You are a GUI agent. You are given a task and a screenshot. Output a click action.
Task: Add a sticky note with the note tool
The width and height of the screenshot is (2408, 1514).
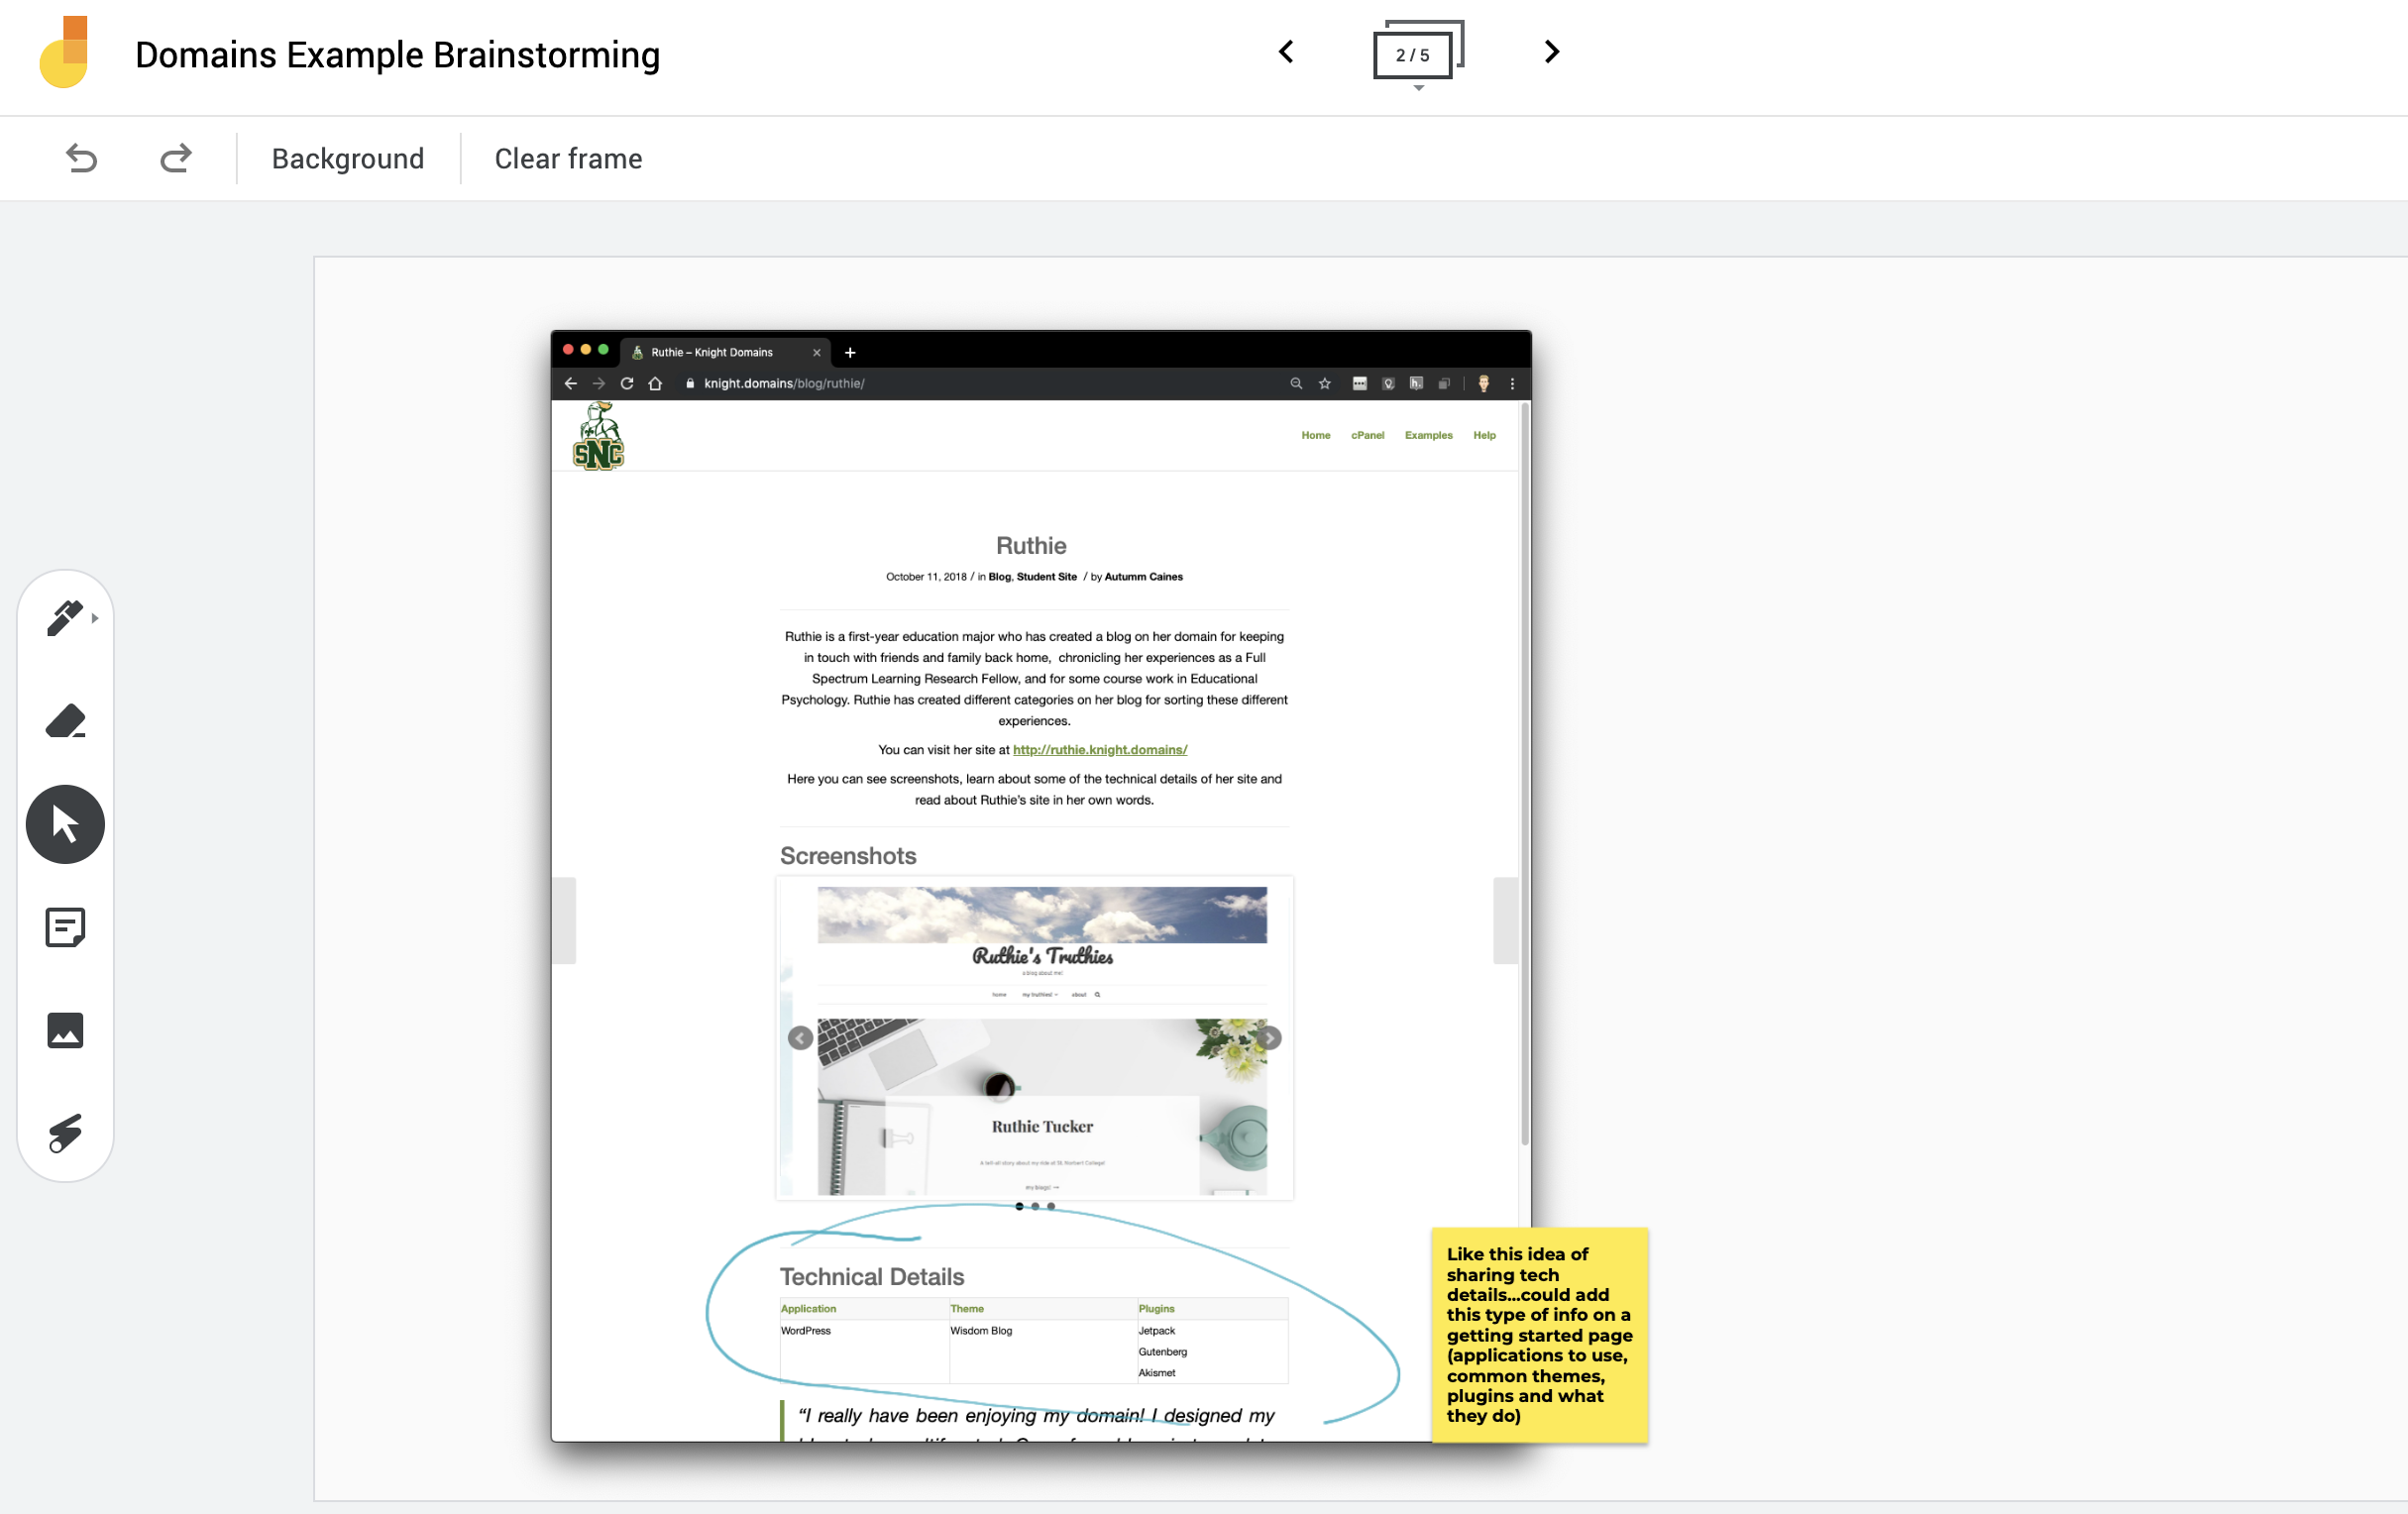pos(65,927)
